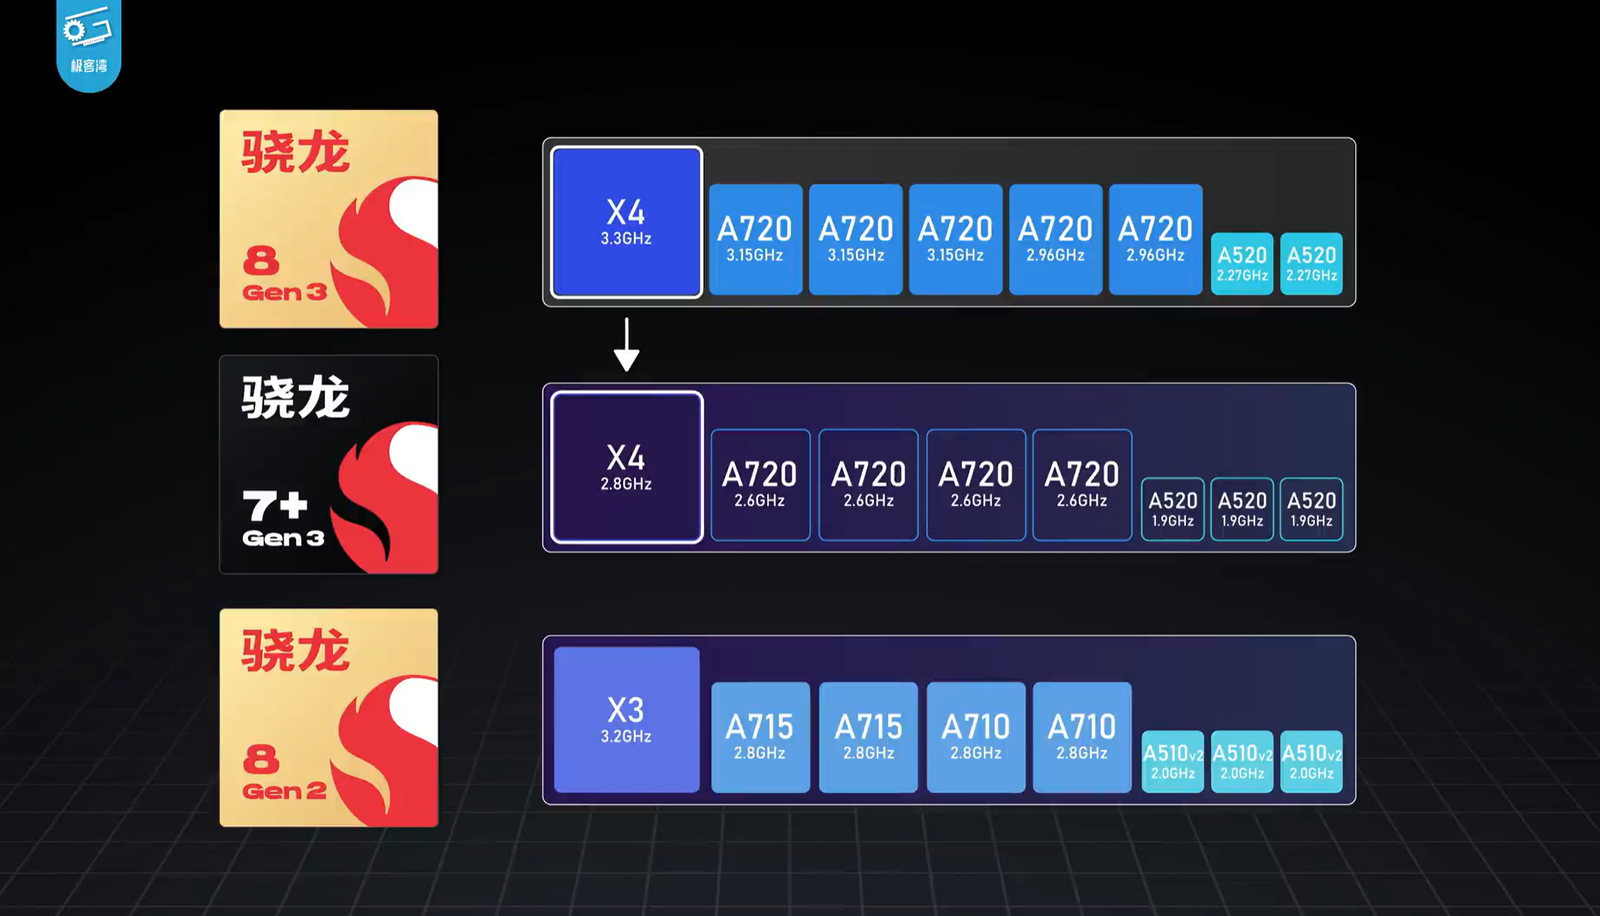Pick the right A520 2.27GHz core
1600x916 pixels.
tap(1311, 264)
